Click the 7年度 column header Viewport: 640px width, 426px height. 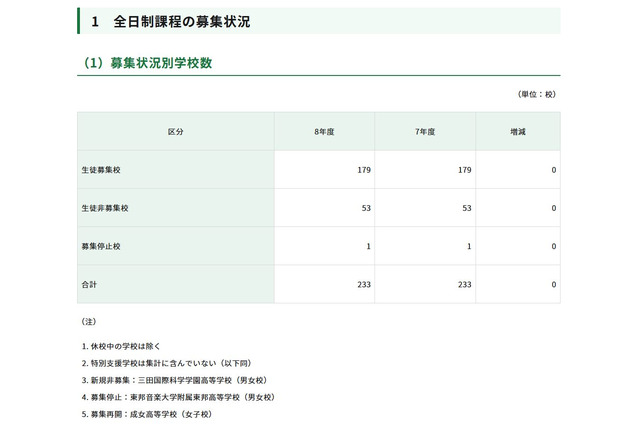(425, 132)
